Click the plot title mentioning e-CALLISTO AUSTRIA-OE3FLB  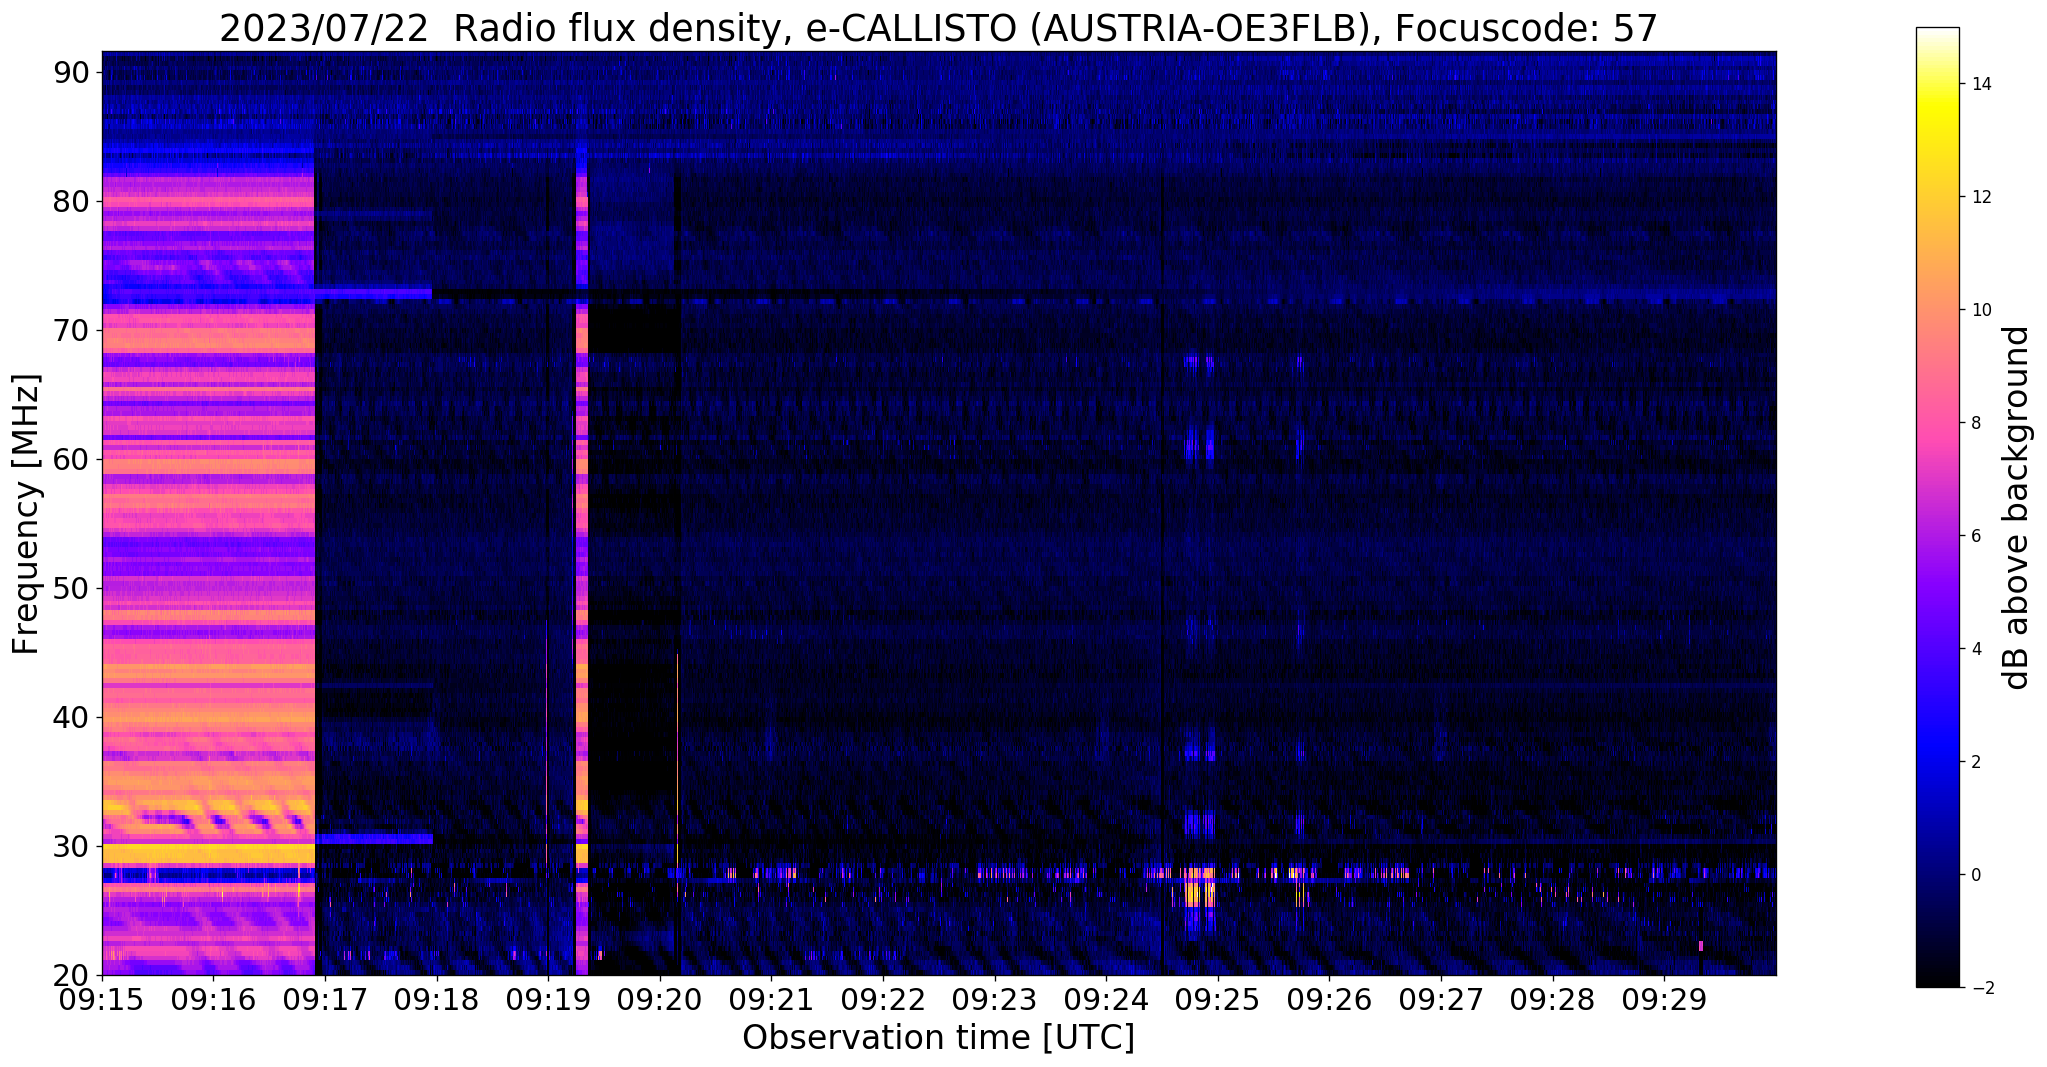coord(938,28)
